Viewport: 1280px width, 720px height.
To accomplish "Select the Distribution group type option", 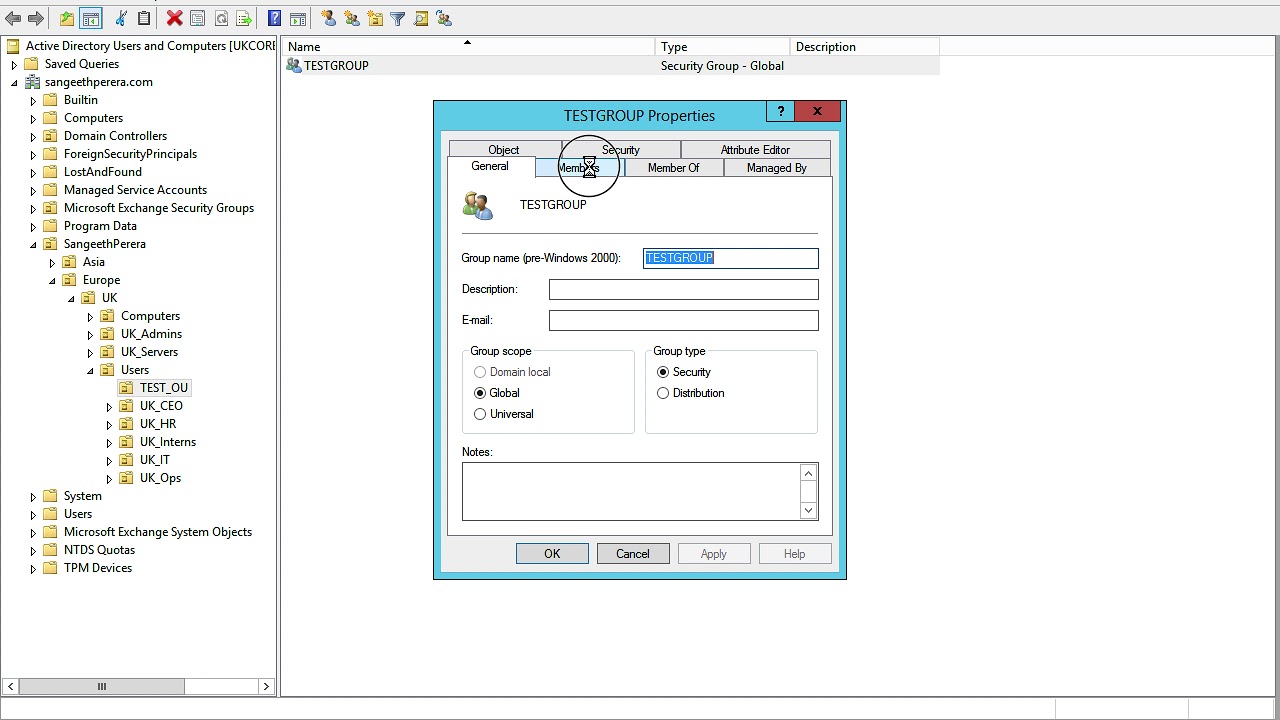I will tap(663, 393).
